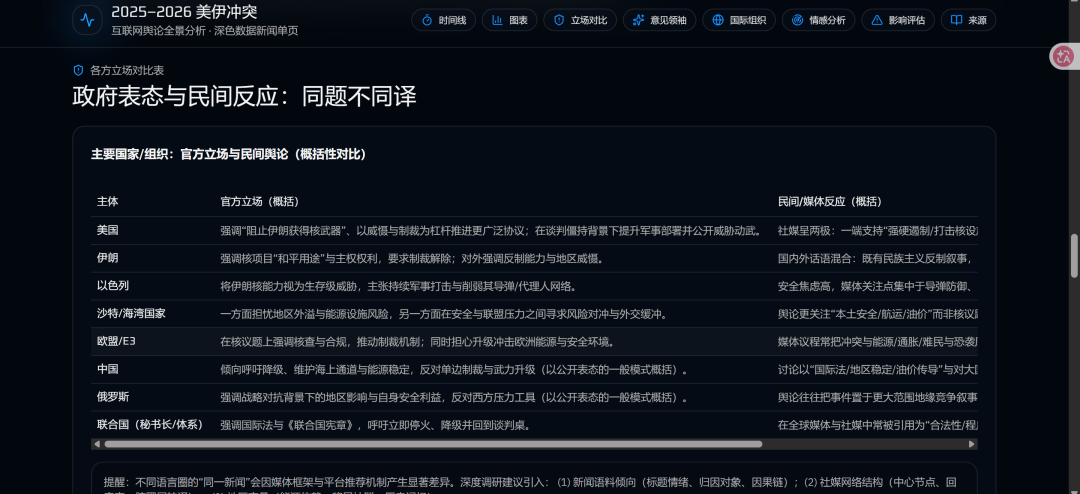1080x494 pixels.
Task: Click the book icon on 来源
Action: tap(956, 20)
